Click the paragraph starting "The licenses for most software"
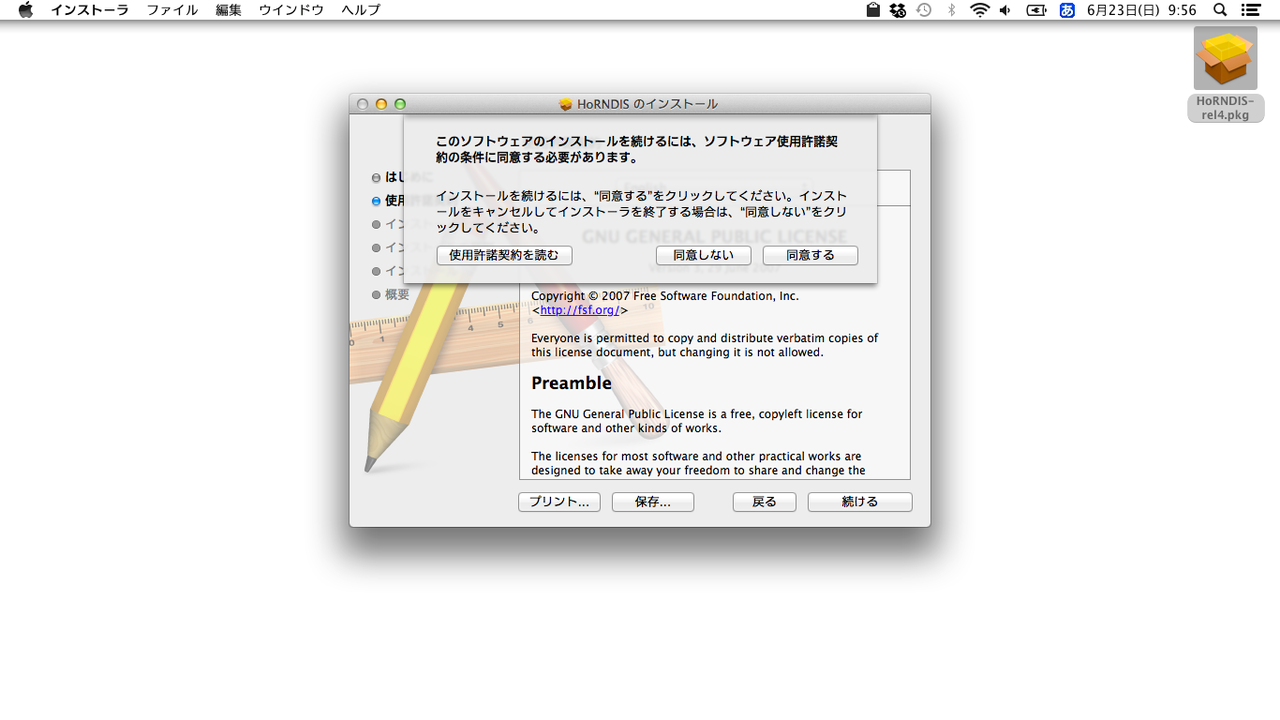This screenshot has height=720, width=1280. [698, 463]
